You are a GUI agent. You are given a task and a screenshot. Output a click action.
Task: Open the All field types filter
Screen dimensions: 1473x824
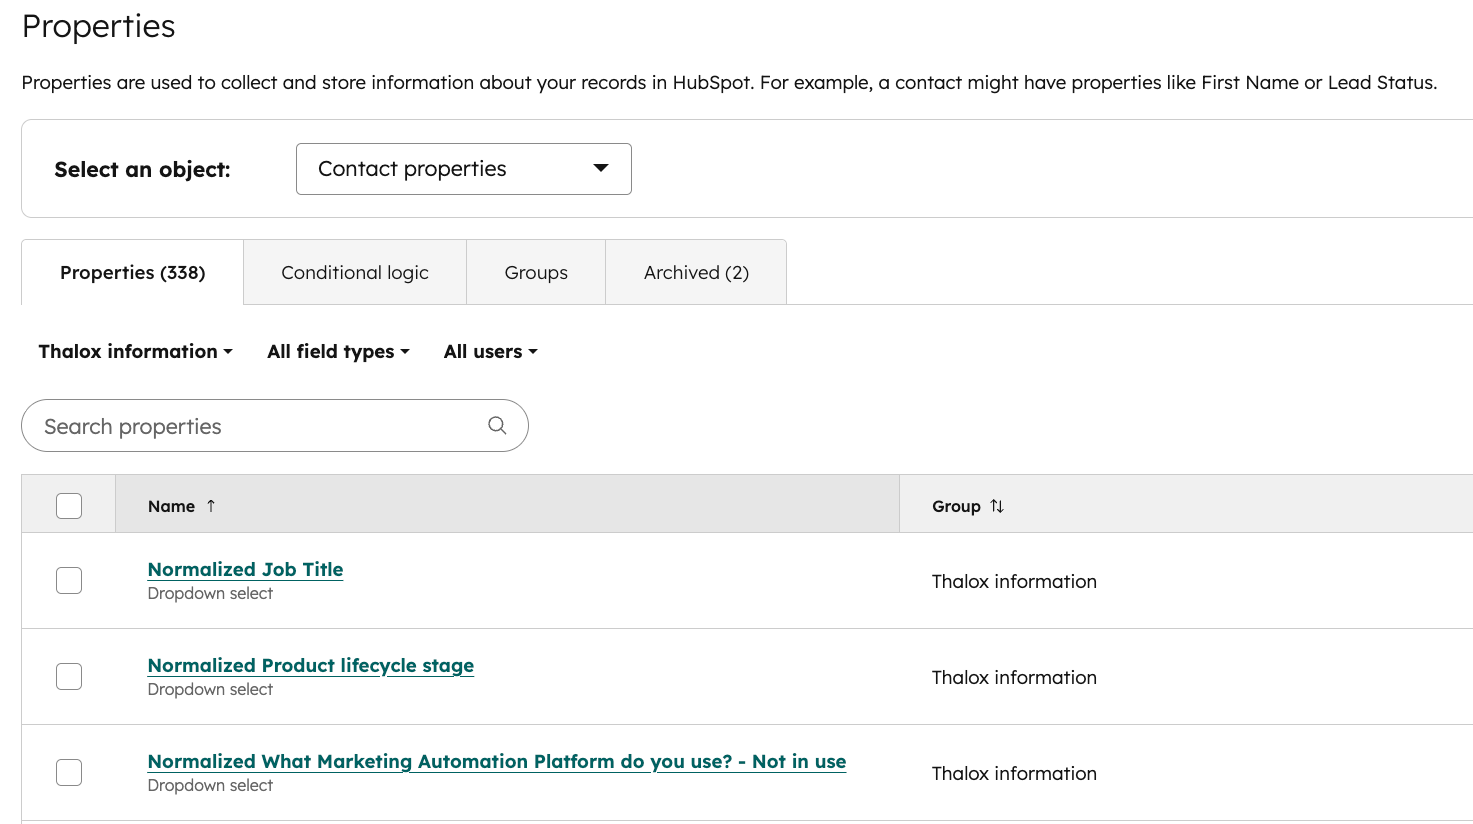pos(338,351)
